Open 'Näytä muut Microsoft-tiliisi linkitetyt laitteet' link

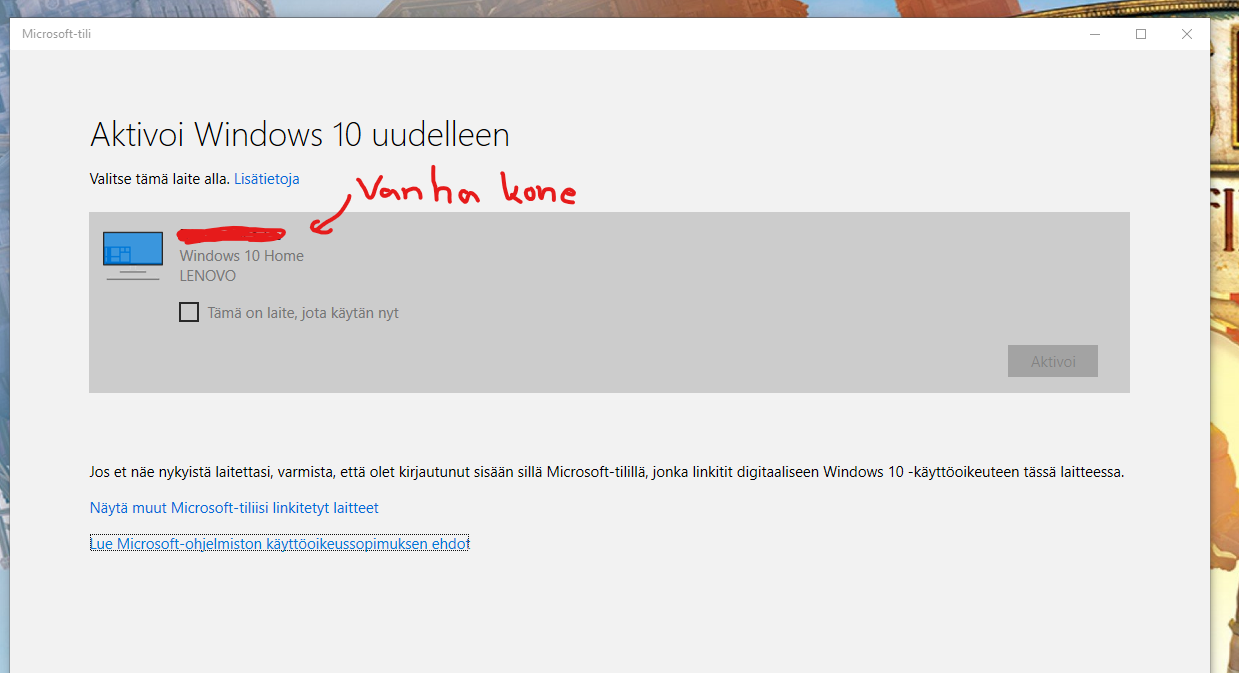click(234, 508)
